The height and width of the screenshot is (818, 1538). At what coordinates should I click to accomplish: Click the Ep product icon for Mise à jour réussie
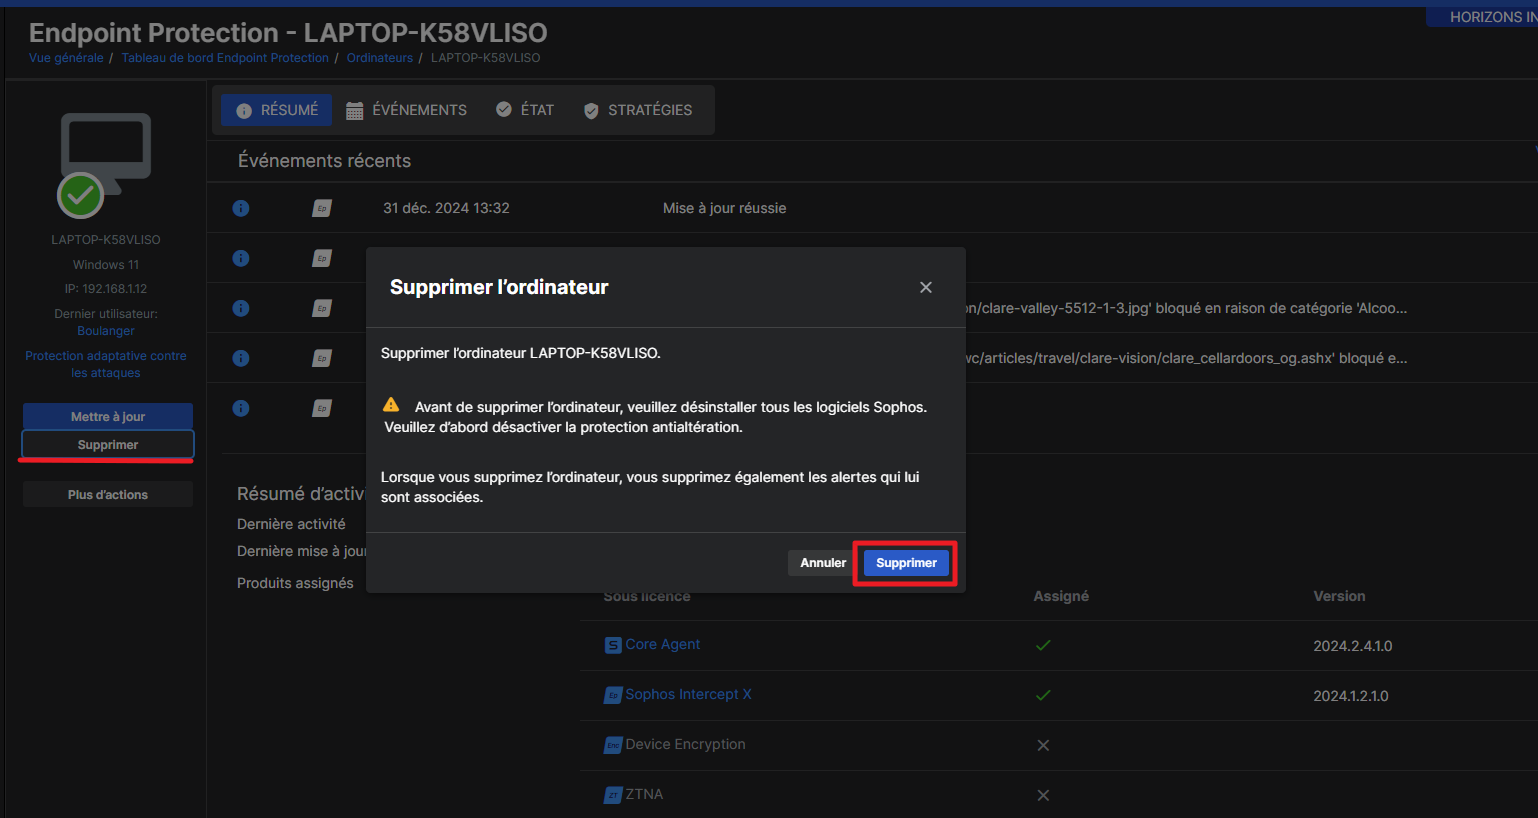click(322, 208)
